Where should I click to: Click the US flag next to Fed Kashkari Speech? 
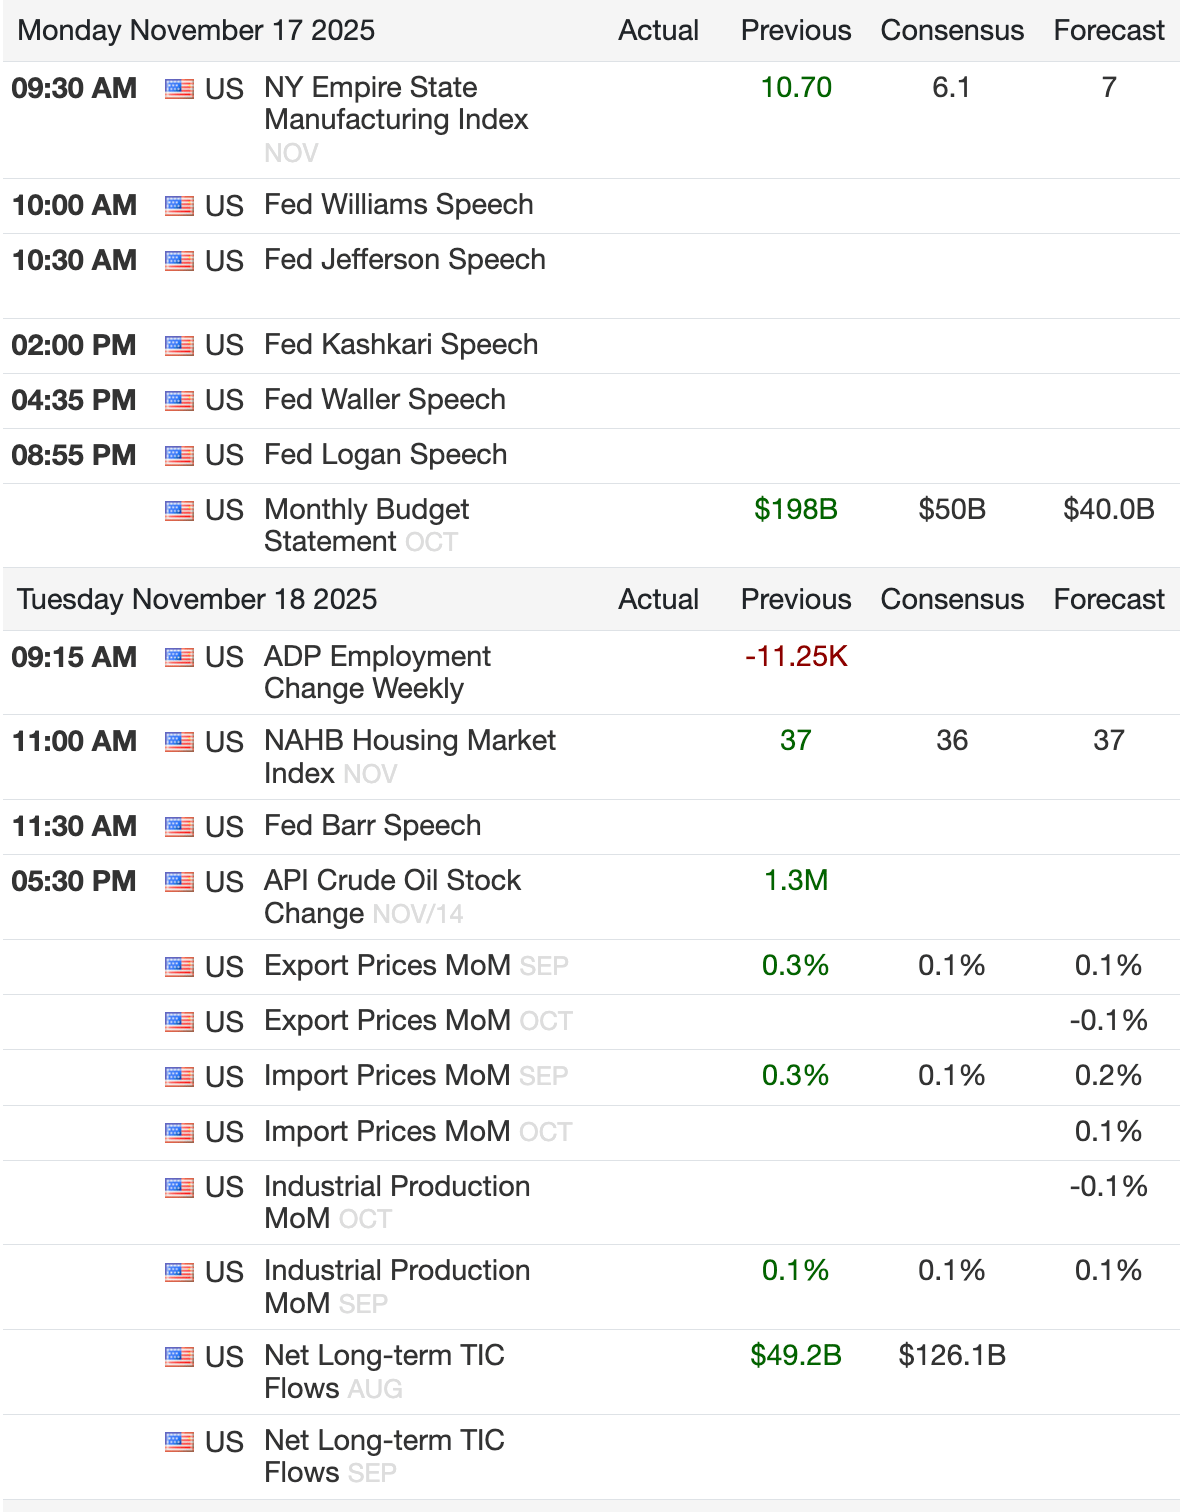click(x=179, y=346)
